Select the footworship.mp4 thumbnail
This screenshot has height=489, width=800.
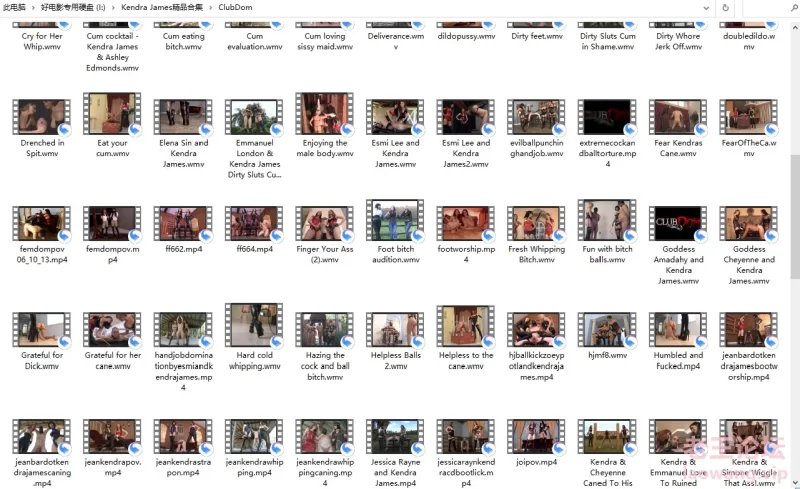point(466,223)
